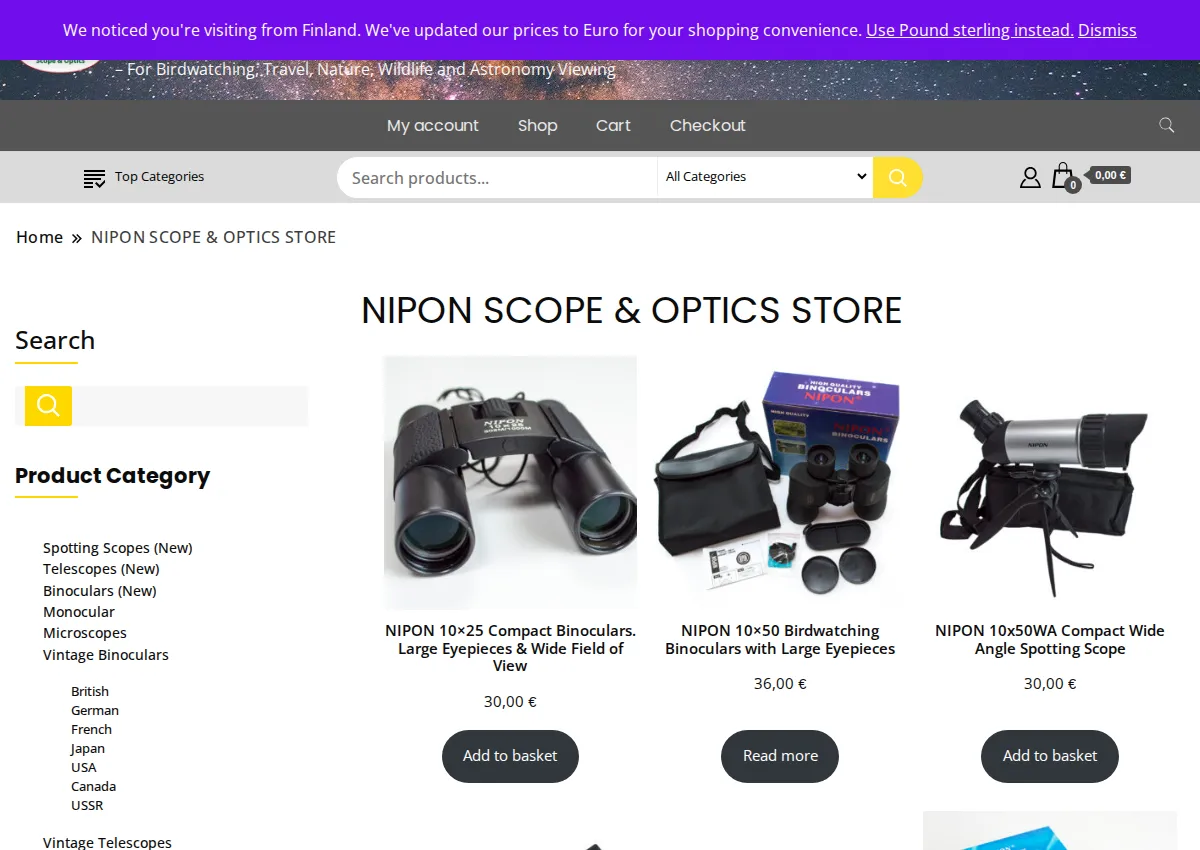Viewport: 1200px width, 850px height.
Task: Open NIPON 10×50 Birdwatching Binoculars product image
Action: tap(780, 483)
